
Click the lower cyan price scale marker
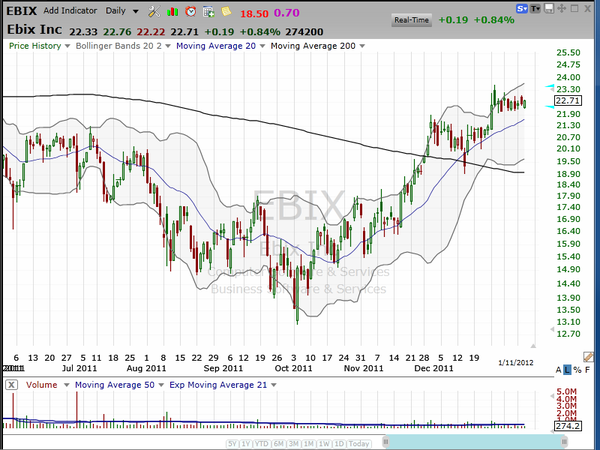pos(550,106)
